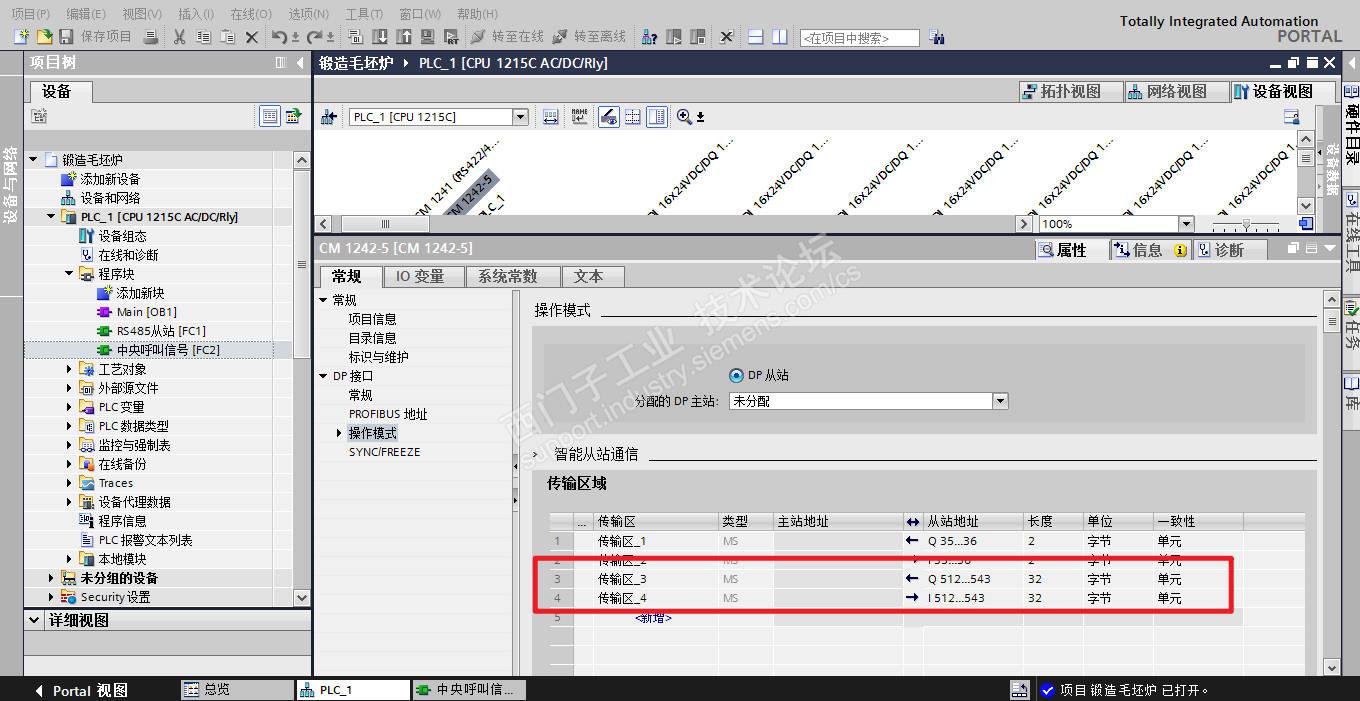Expand the 详细视图 panel
This screenshot has width=1360, height=701.
[36, 620]
